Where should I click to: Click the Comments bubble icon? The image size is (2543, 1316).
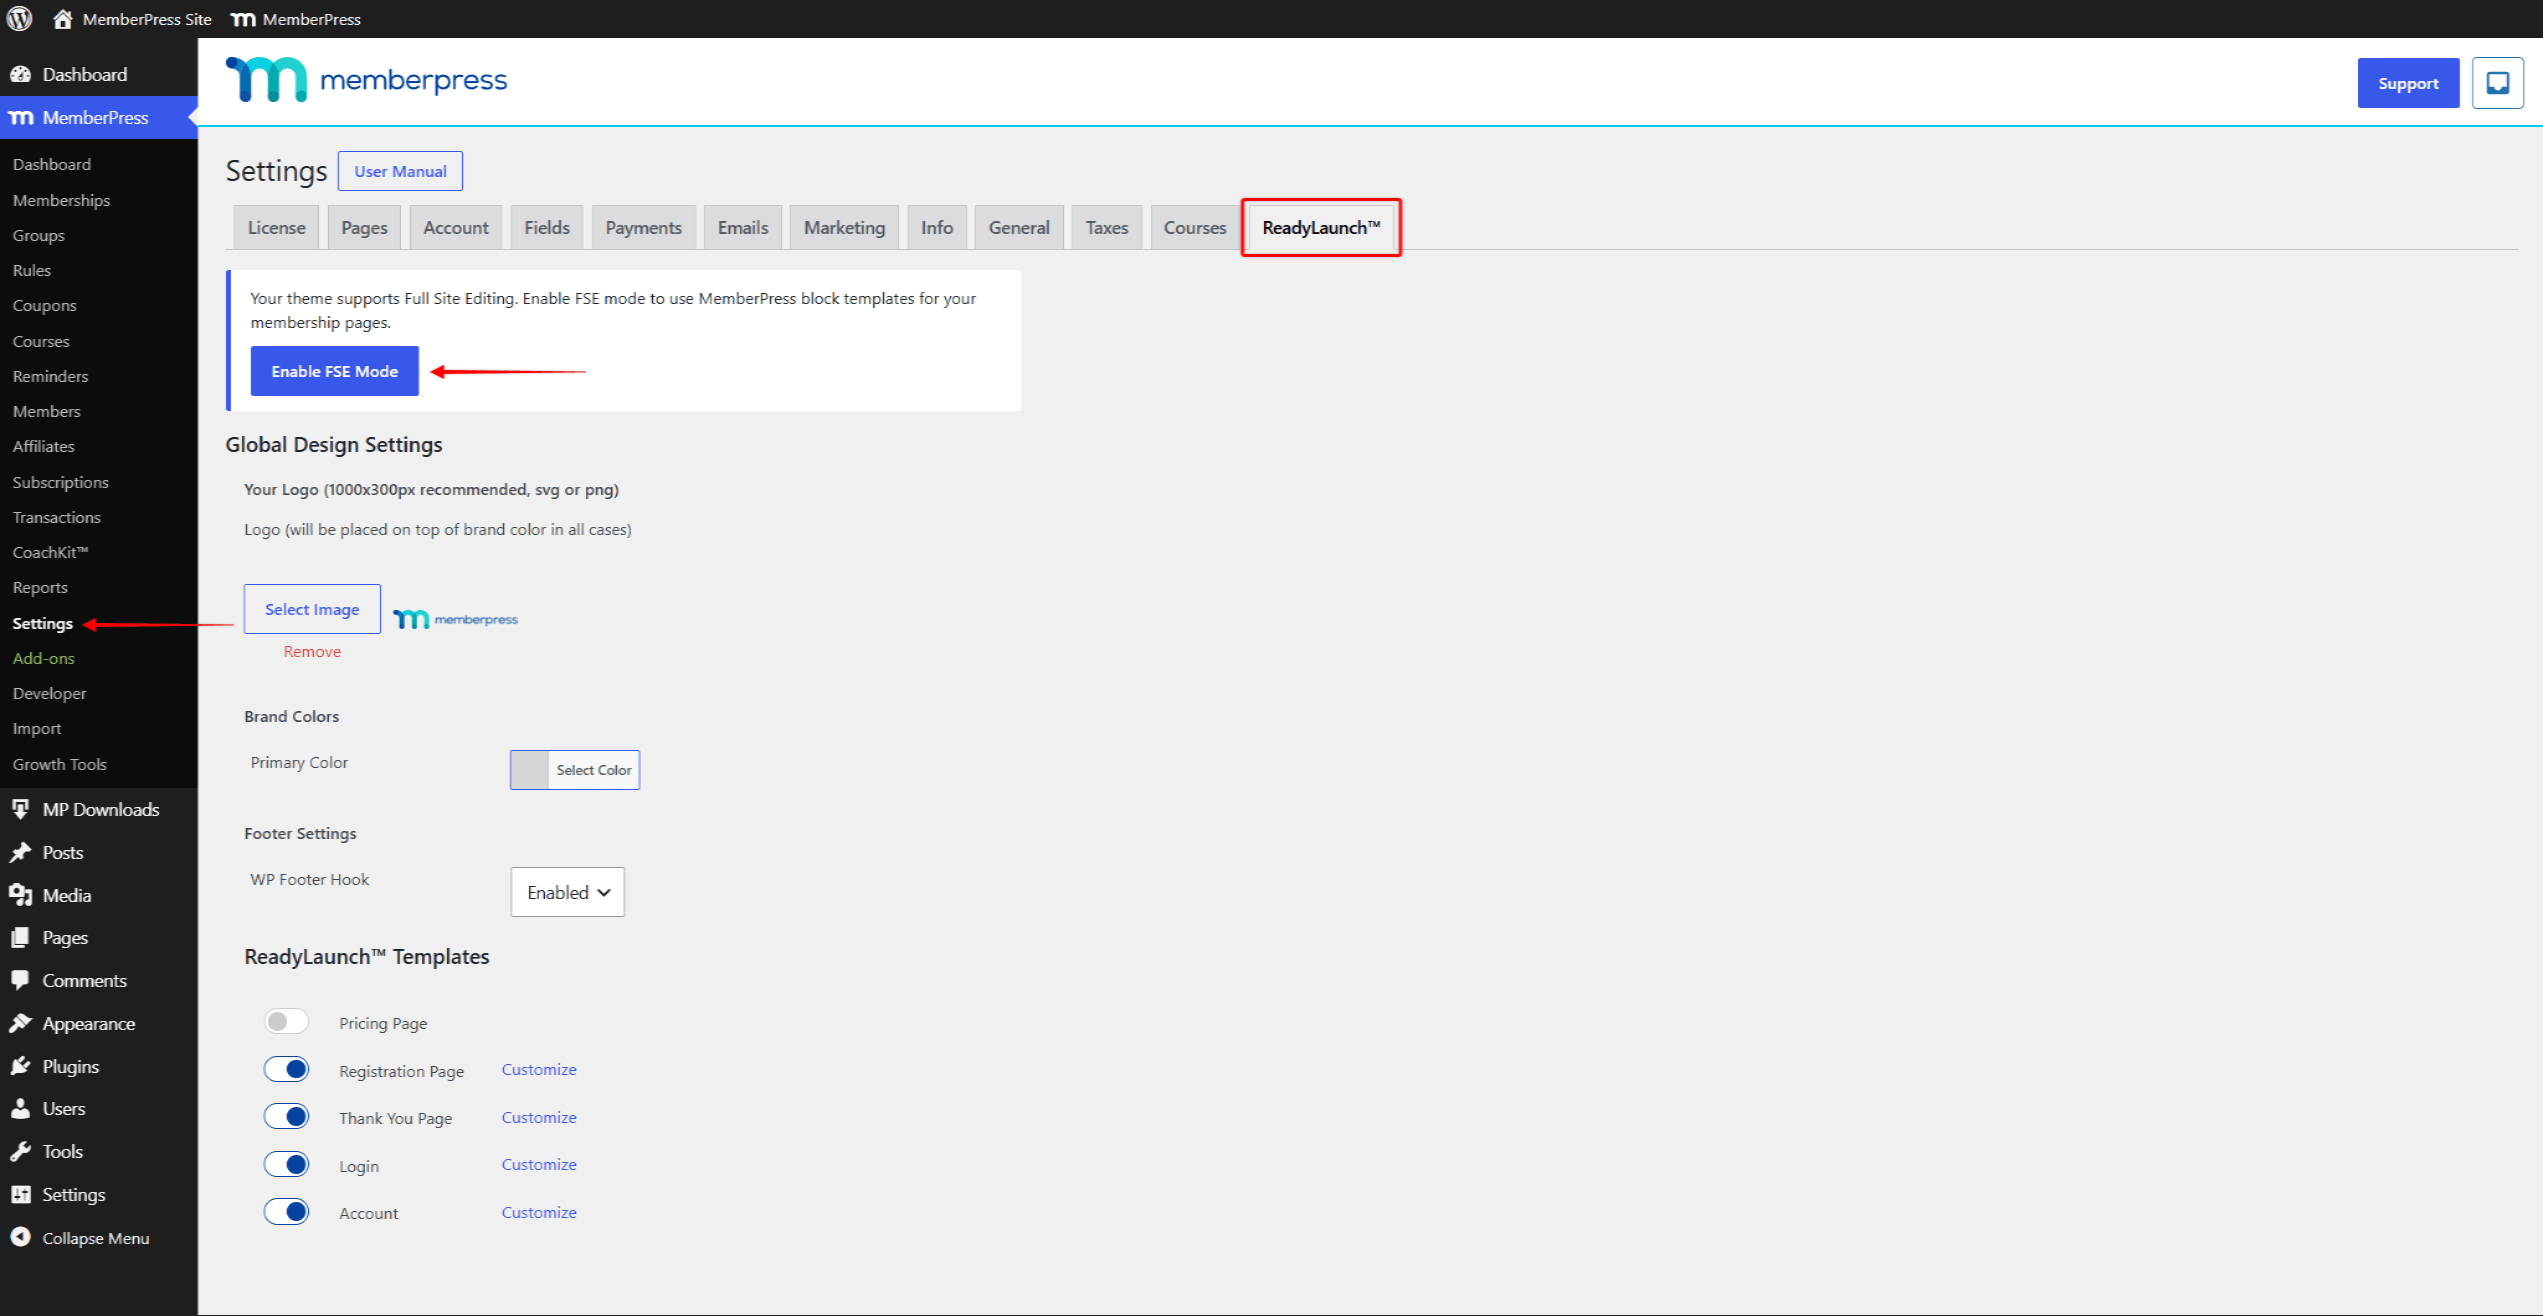tap(21, 981)
